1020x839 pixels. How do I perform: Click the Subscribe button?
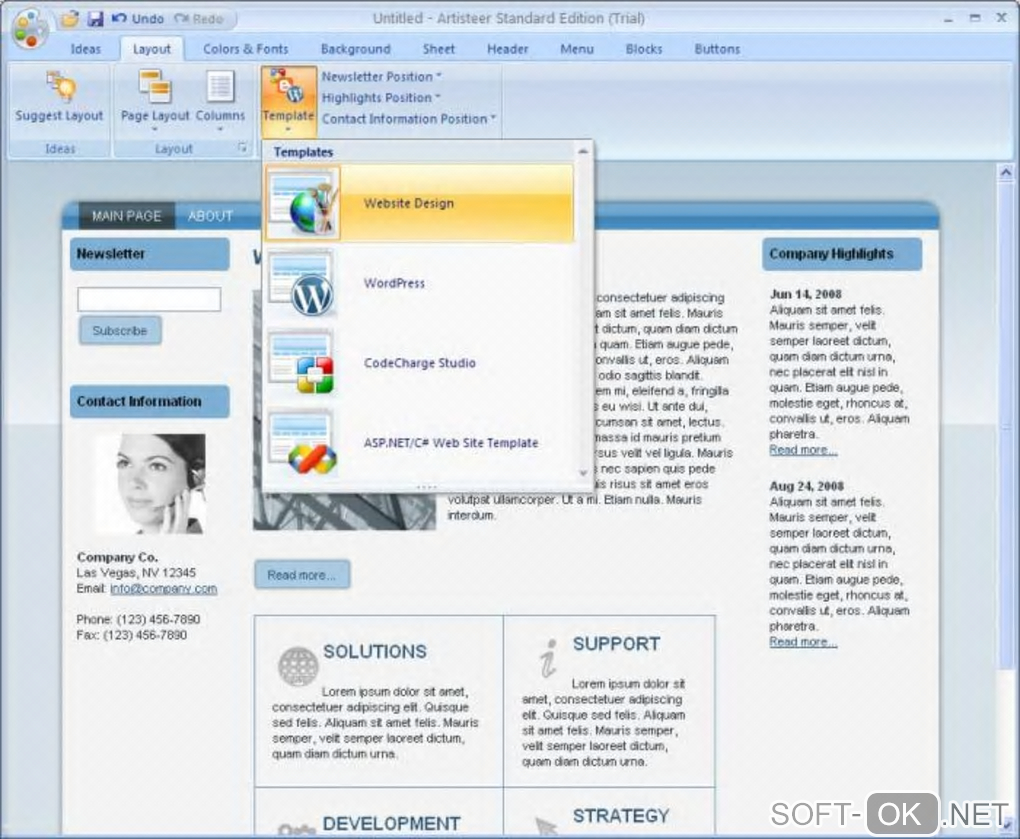(x=120, y=331)
